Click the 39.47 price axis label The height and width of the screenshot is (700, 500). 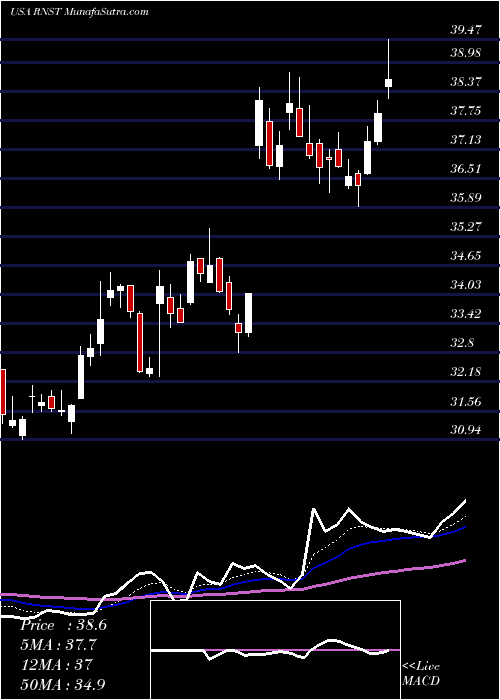click(466, 30)
